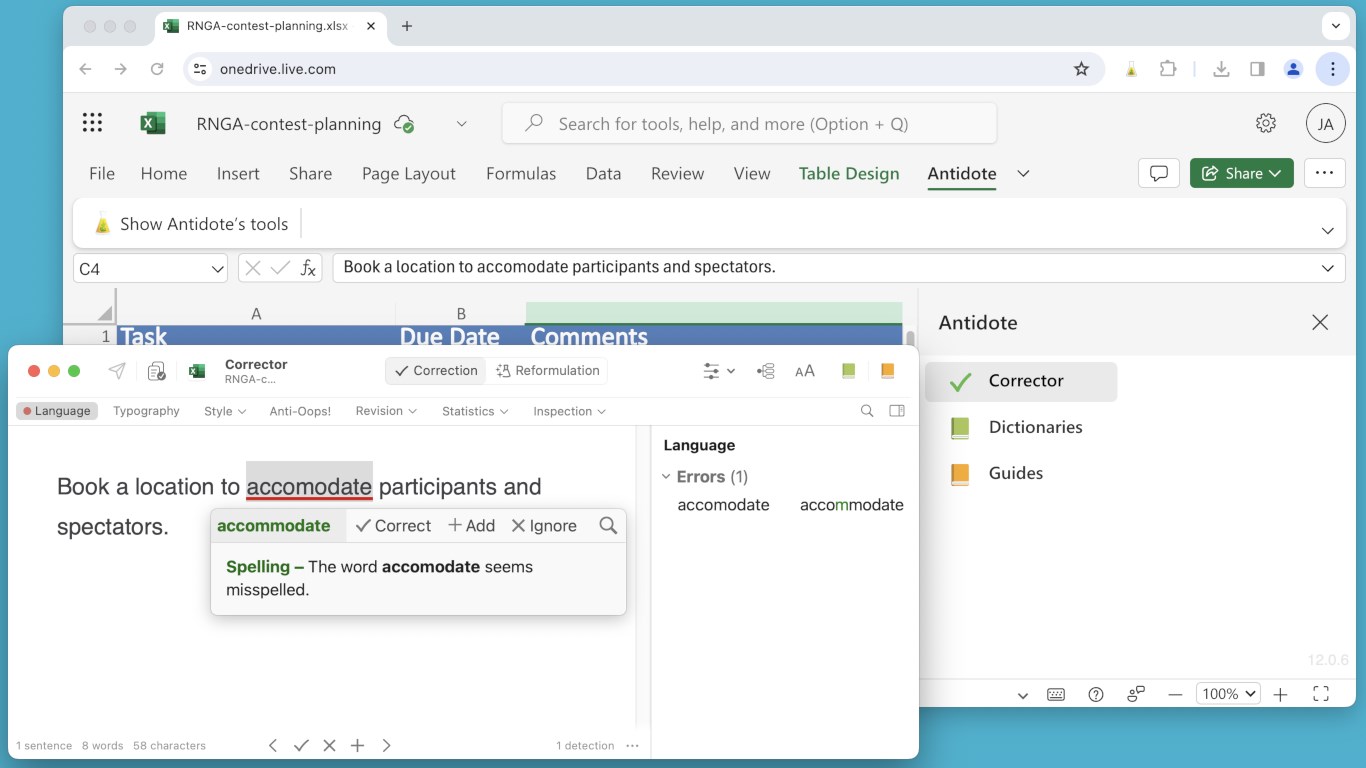1366x768 pixels.
Task: Open the Style dropdown
Action: pos(225,411)
